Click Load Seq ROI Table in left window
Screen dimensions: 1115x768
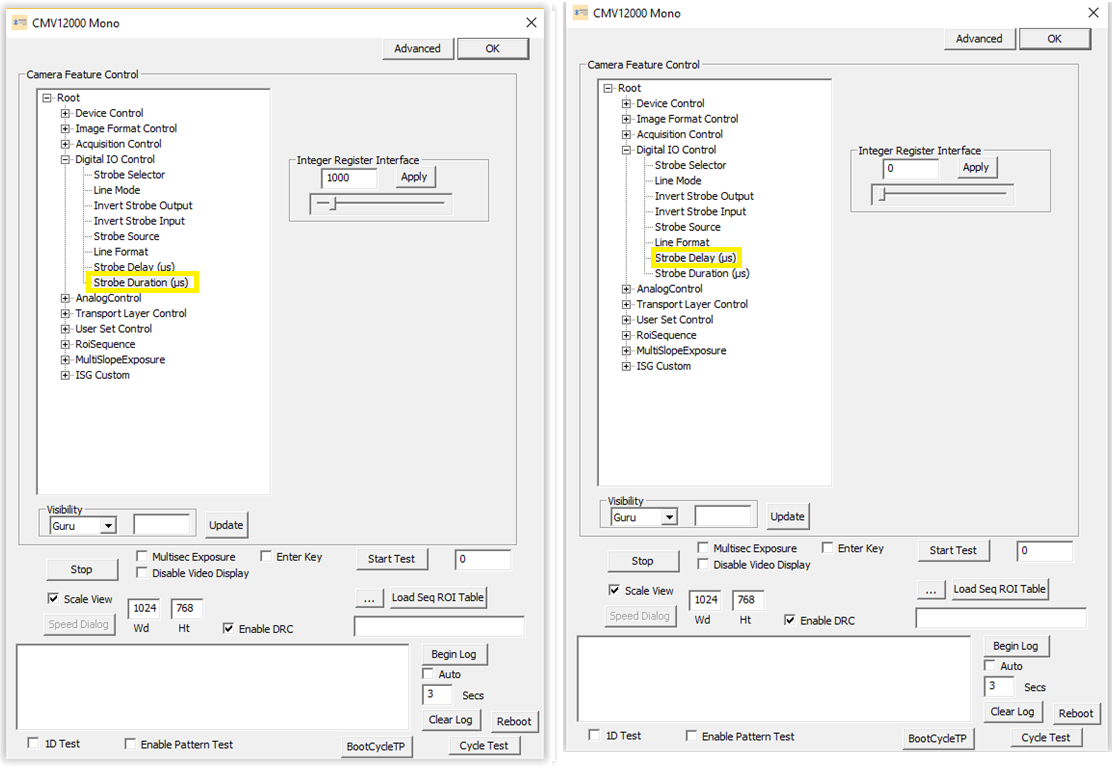coord(437,597)
